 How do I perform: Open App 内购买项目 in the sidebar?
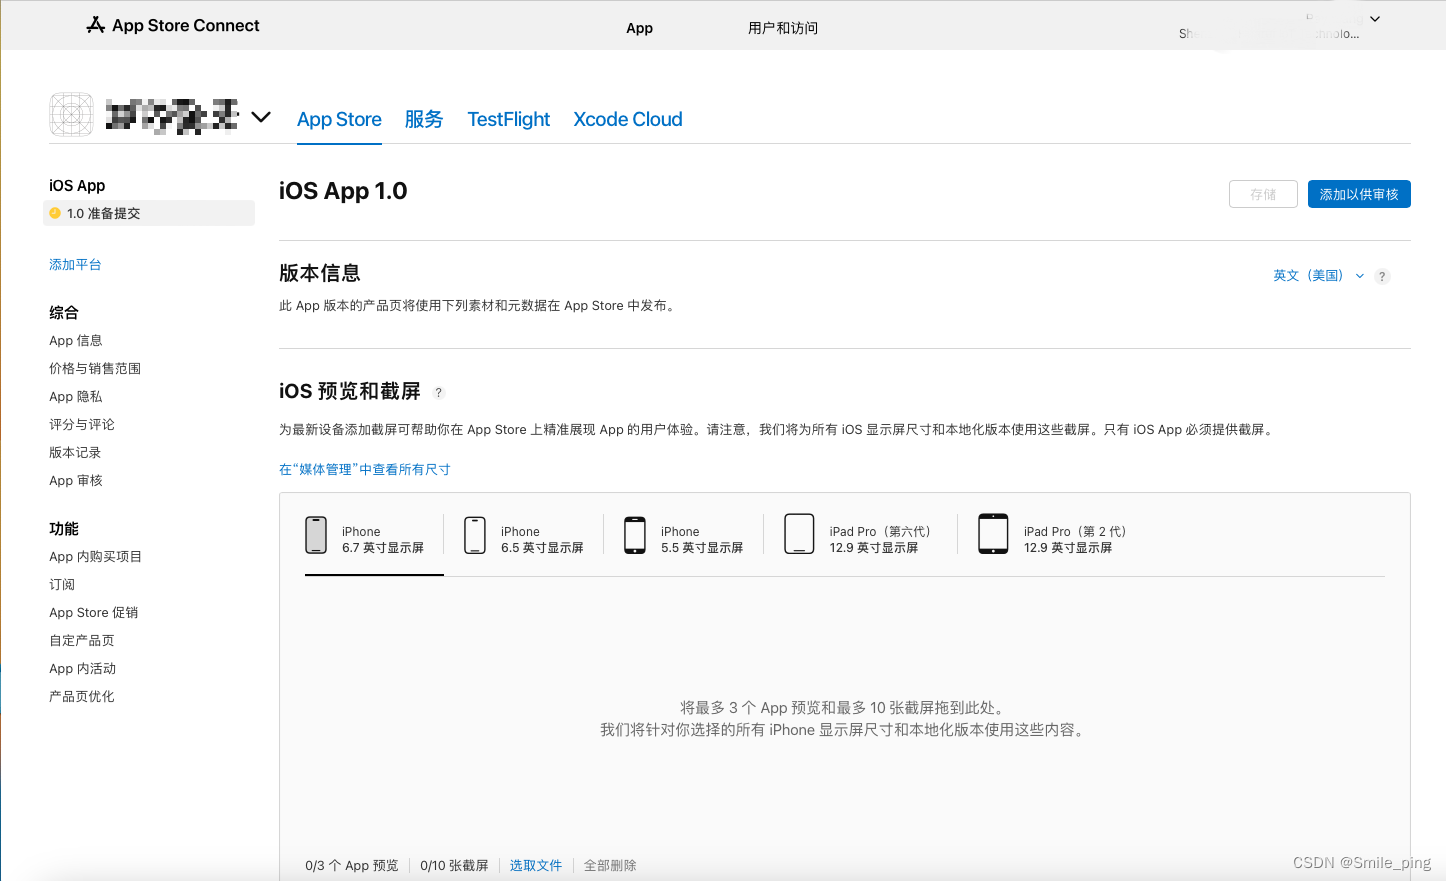tap(96, 557)
